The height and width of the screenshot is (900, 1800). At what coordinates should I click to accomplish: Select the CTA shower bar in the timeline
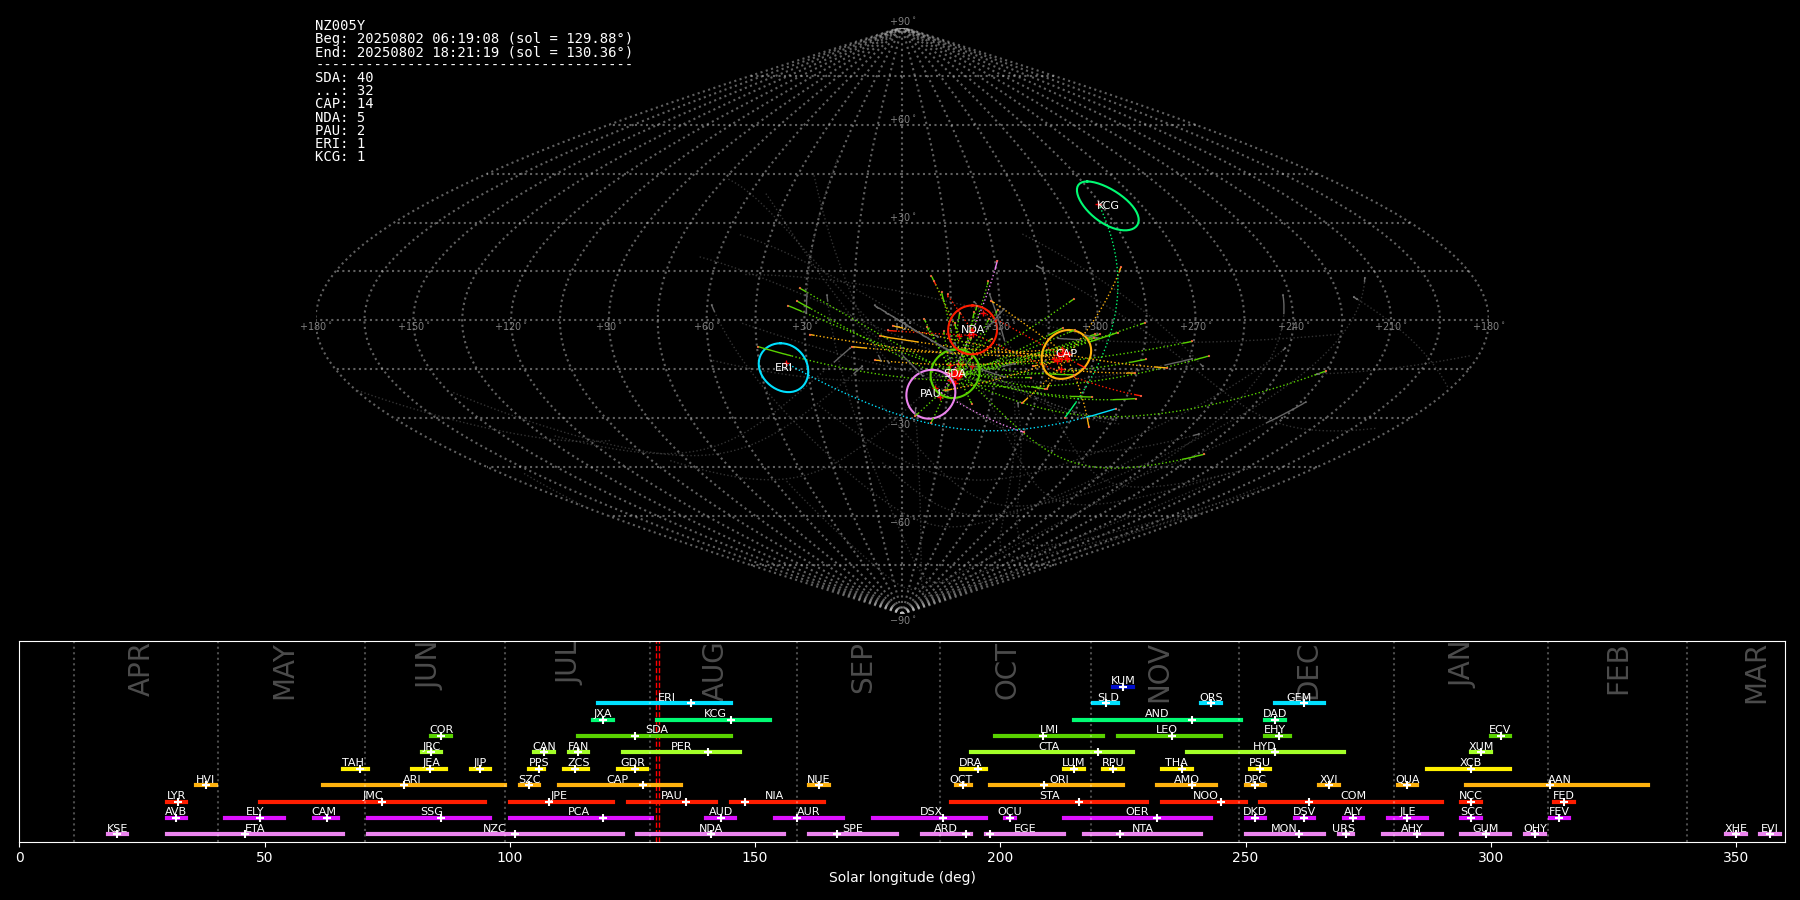click(1052, 752)
